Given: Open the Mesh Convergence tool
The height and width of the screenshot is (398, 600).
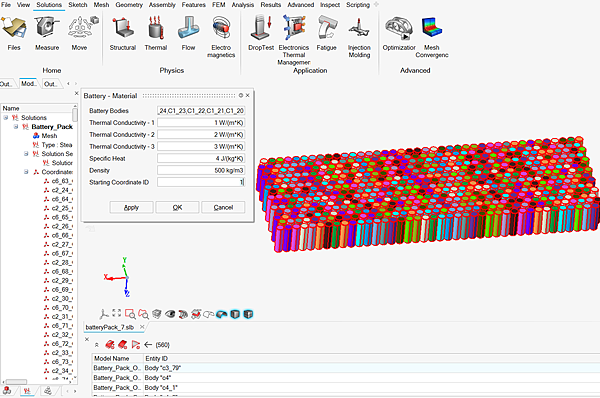Looking at the screenshot, I should 432,37.
